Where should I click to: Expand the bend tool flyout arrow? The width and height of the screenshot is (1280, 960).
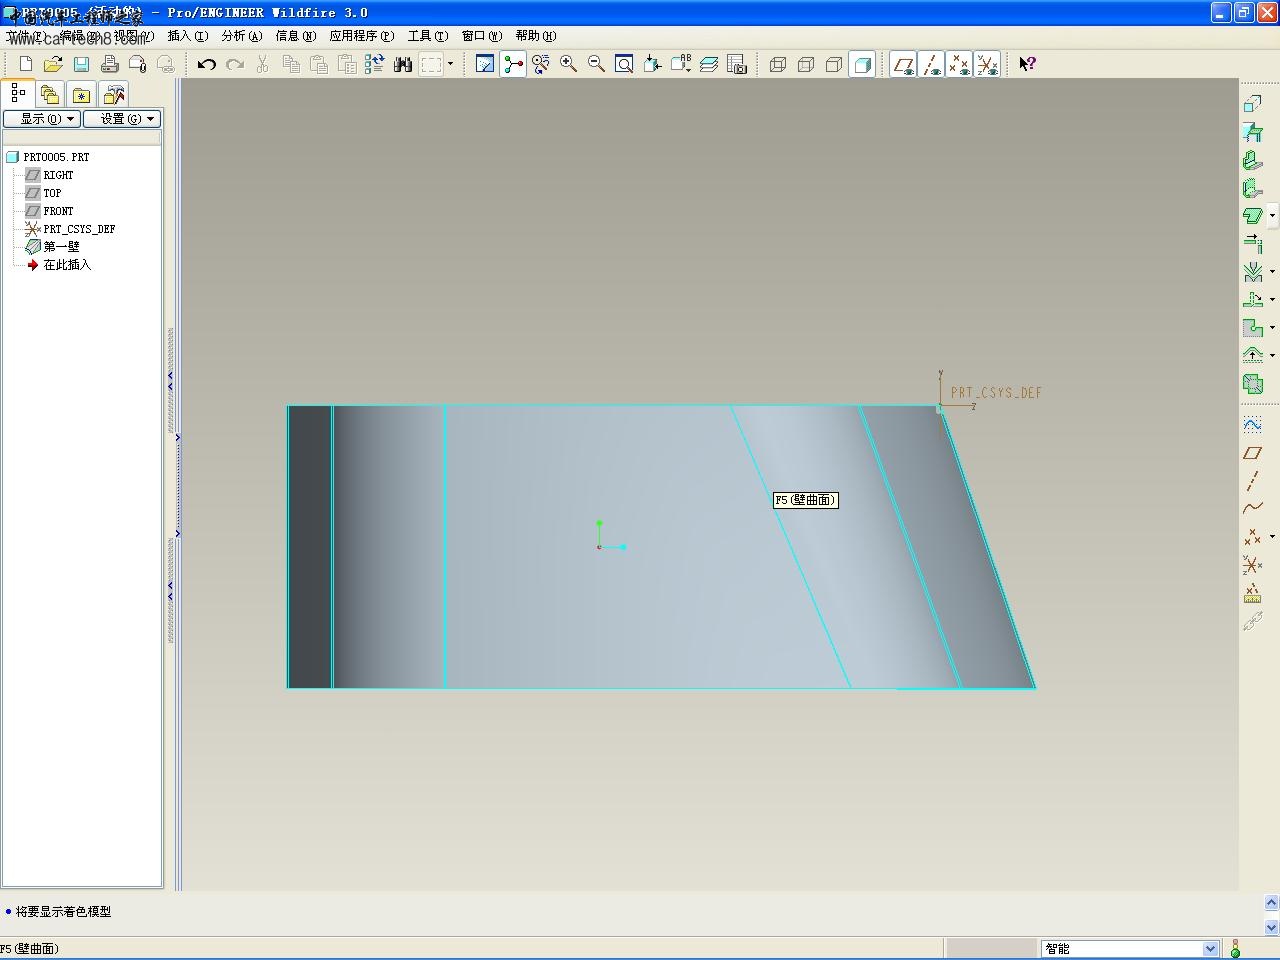1272,271
